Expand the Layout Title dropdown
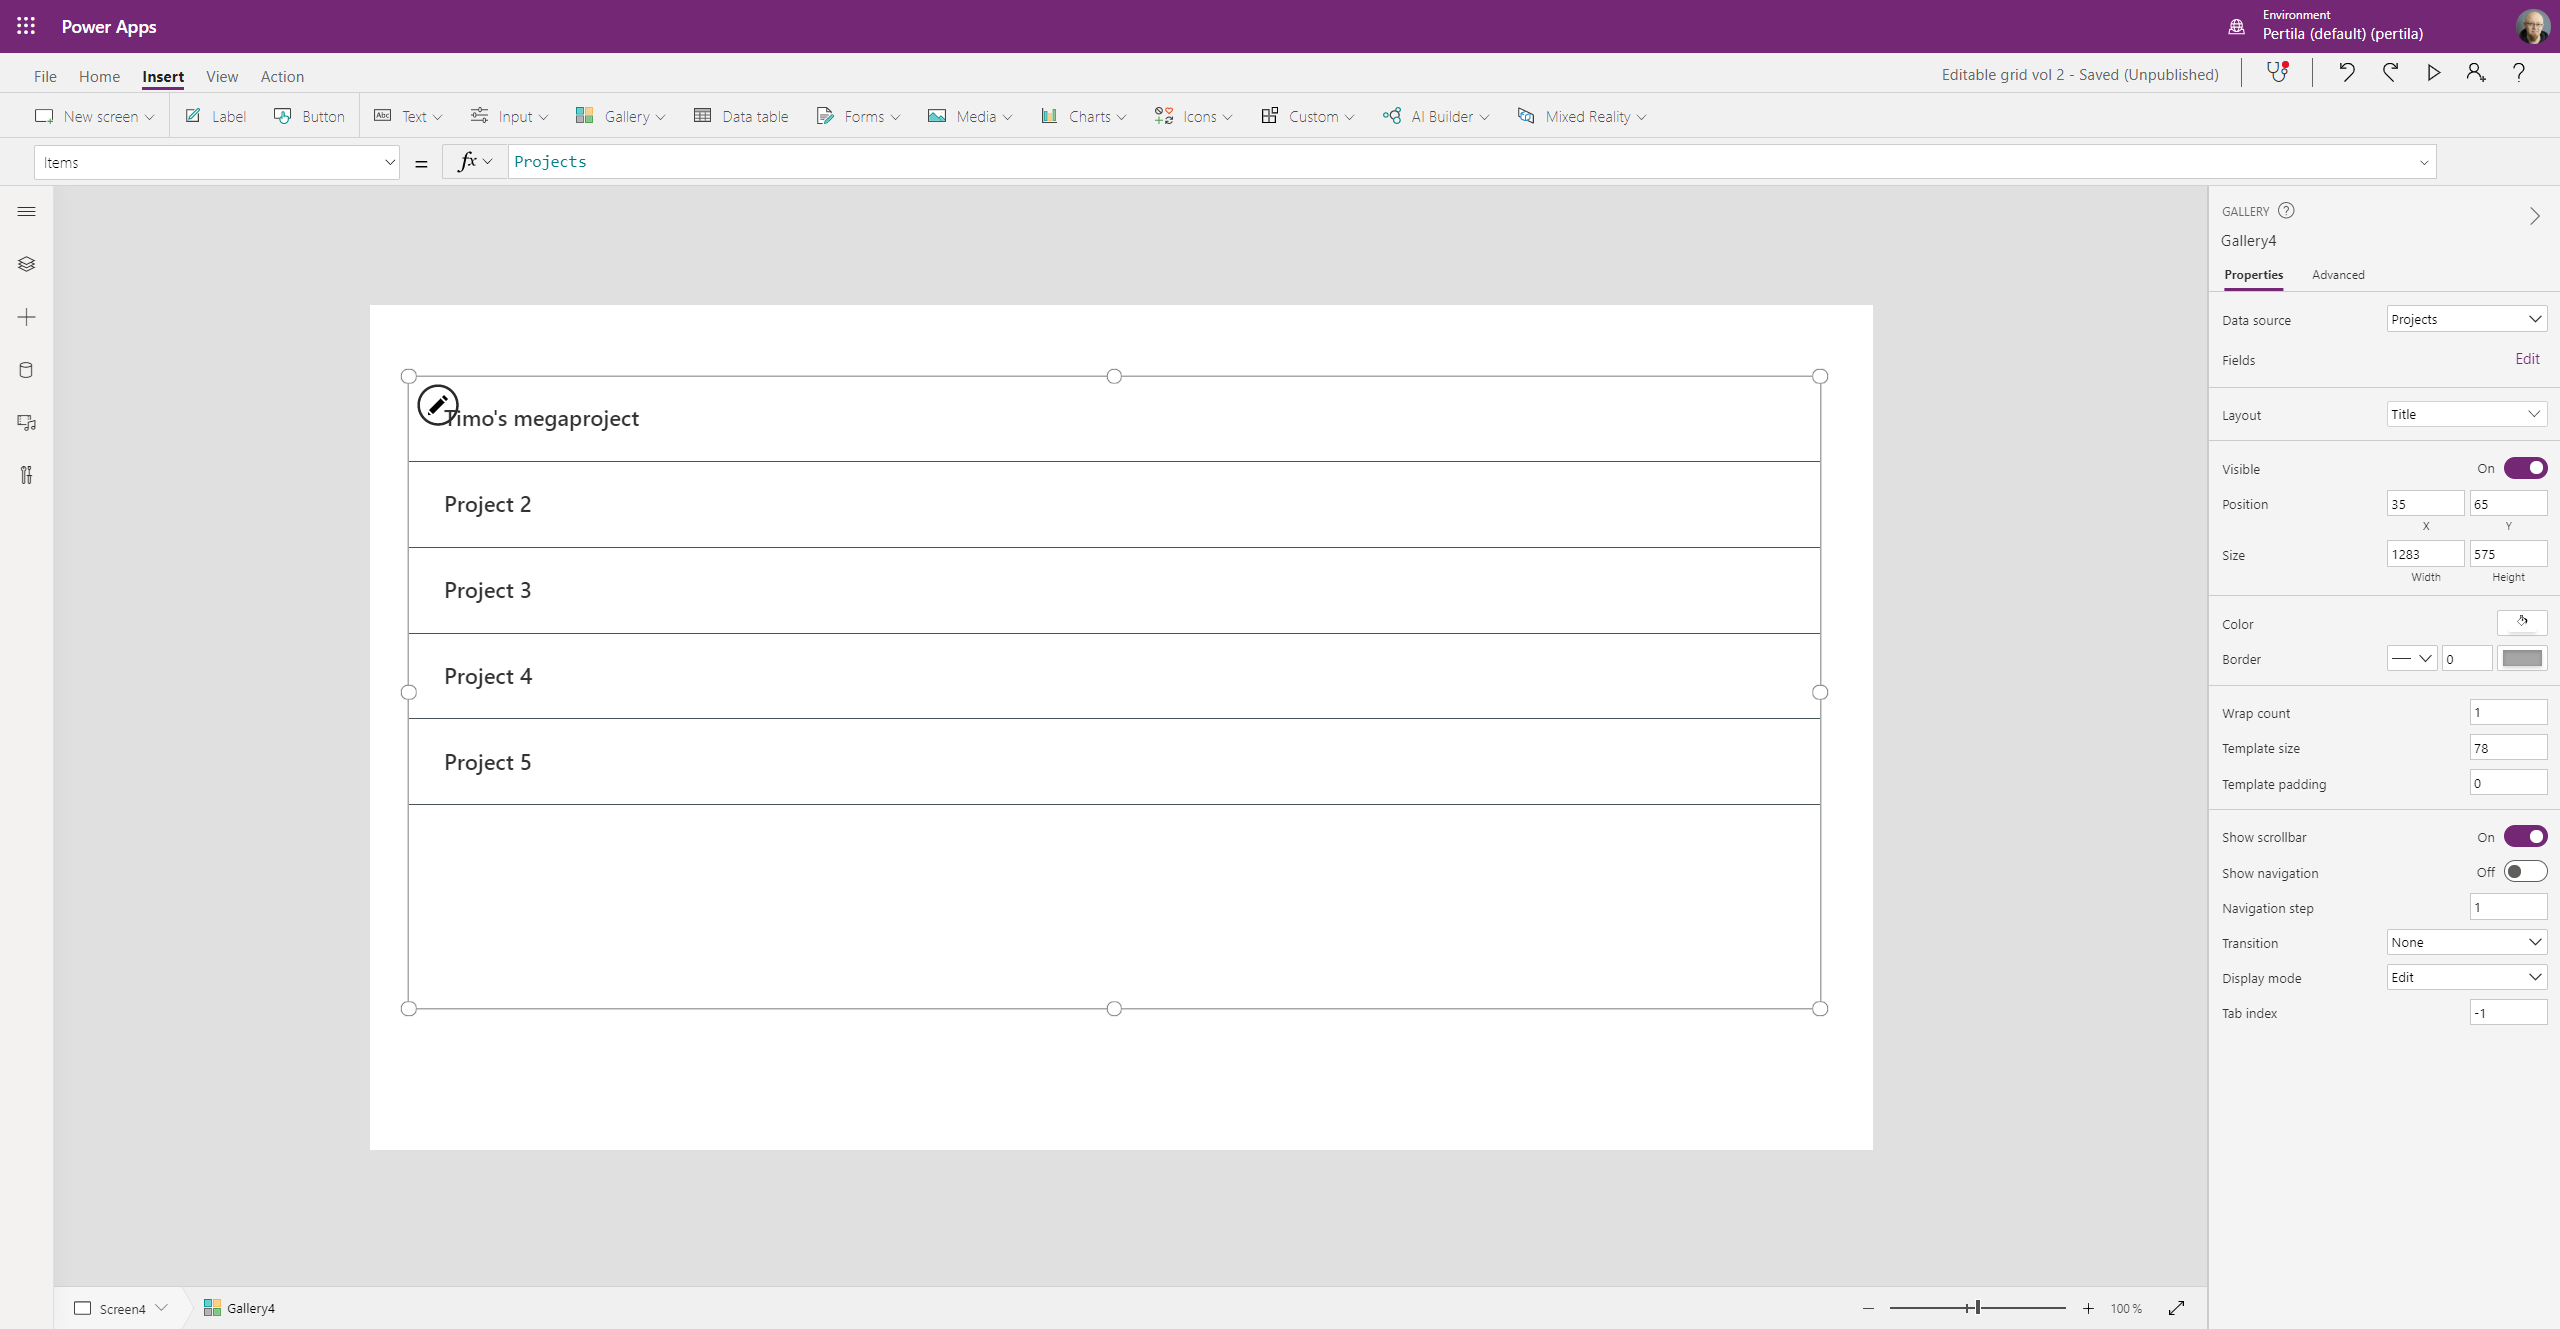The width and height of the screenshot is (2560, 1329). coord(2465,414)
